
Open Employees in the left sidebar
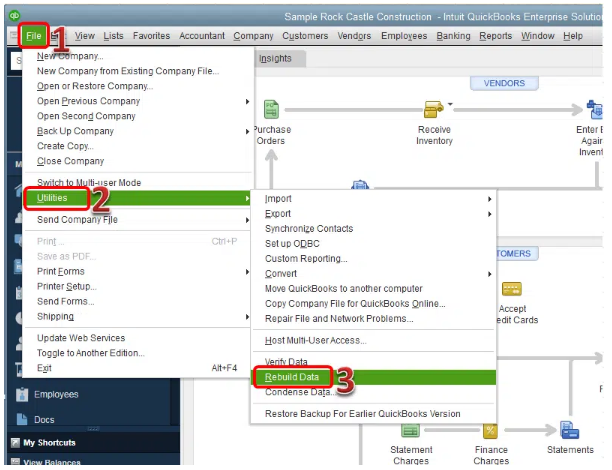coord(56,395)
